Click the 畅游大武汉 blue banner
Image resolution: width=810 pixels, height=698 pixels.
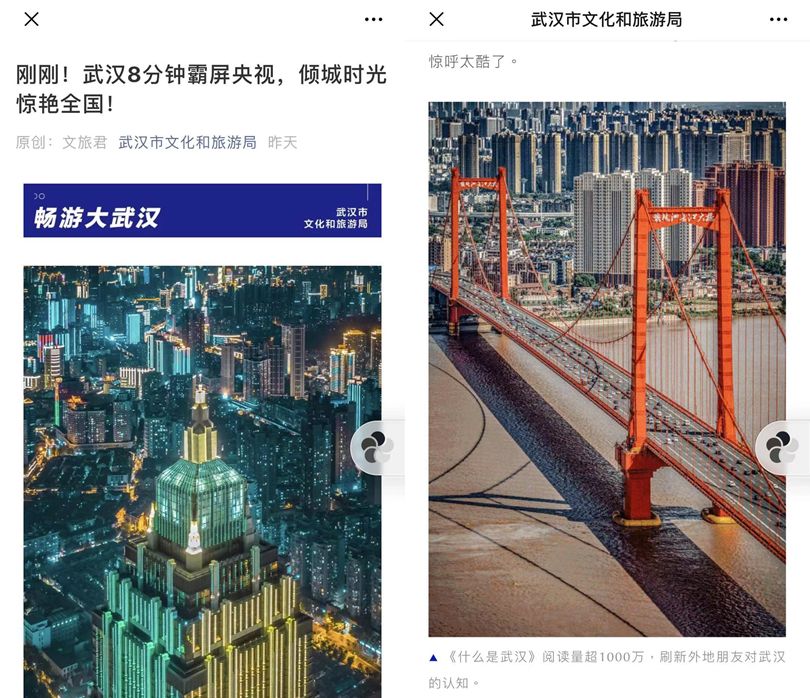tap(202, 210)
